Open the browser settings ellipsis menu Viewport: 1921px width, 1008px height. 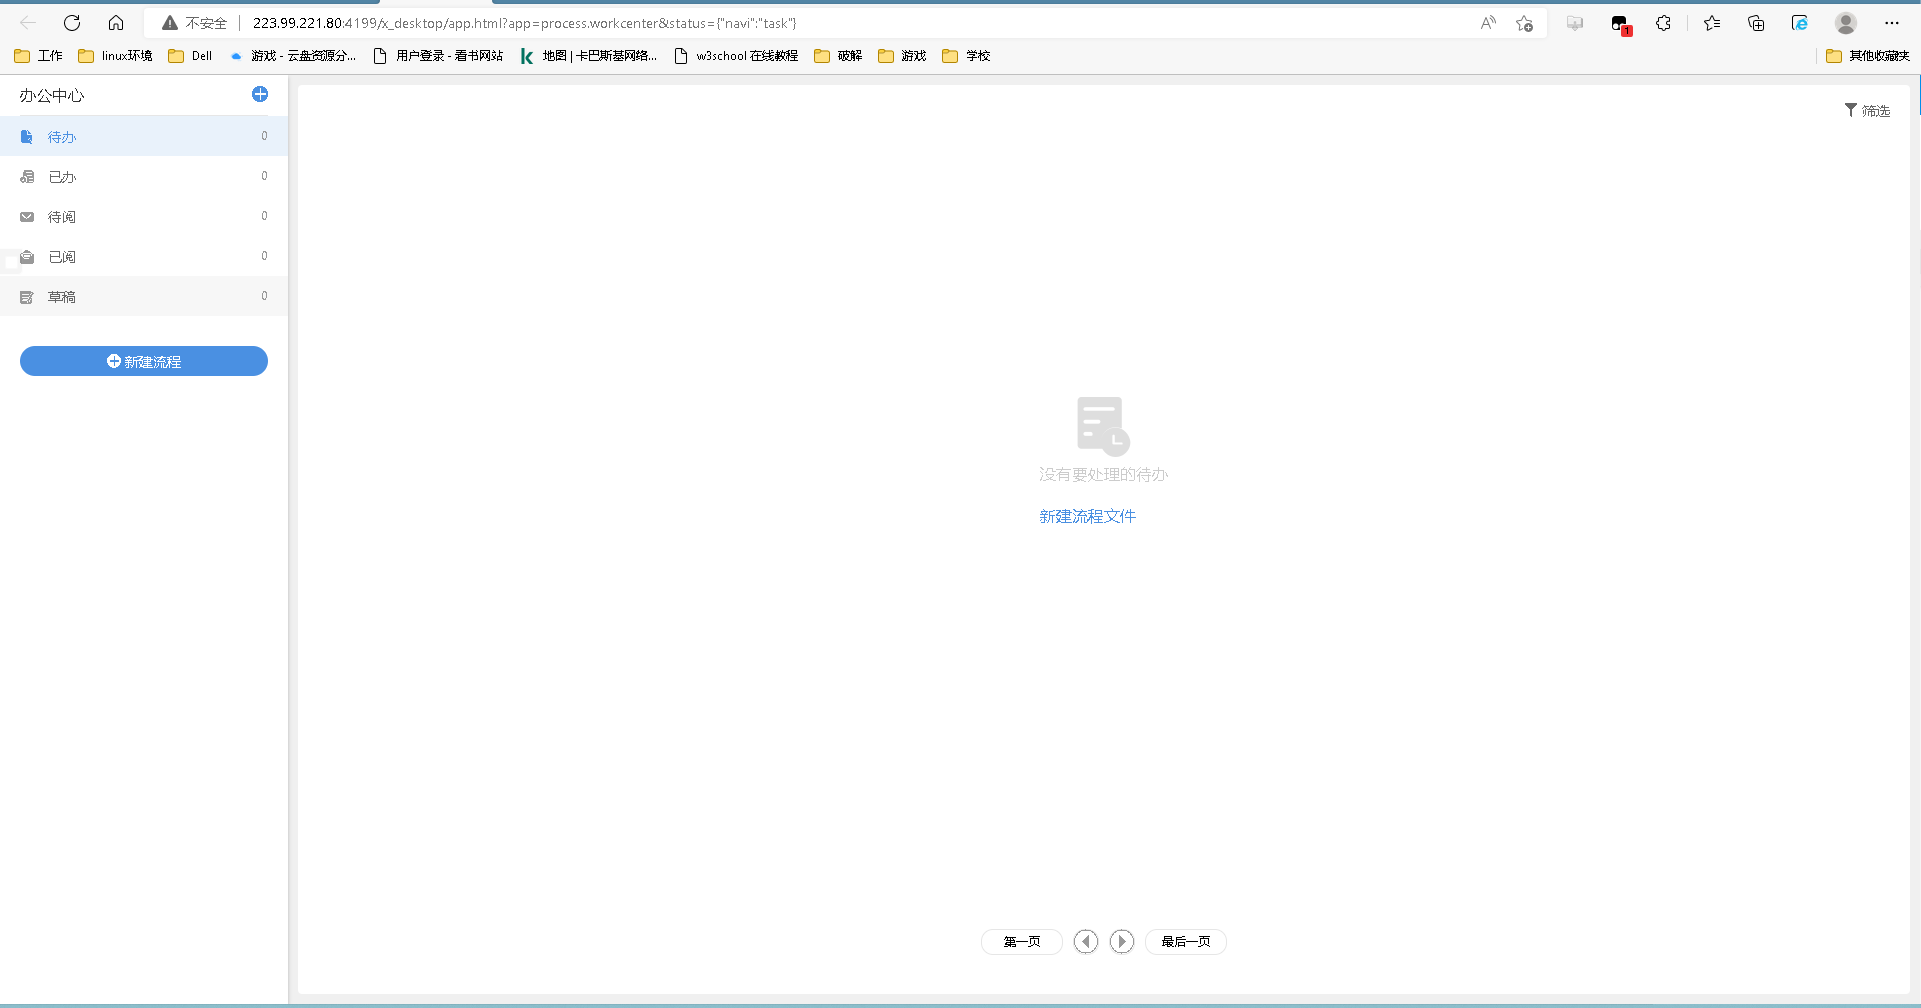pyautogui.click(x=1893, y=22)
